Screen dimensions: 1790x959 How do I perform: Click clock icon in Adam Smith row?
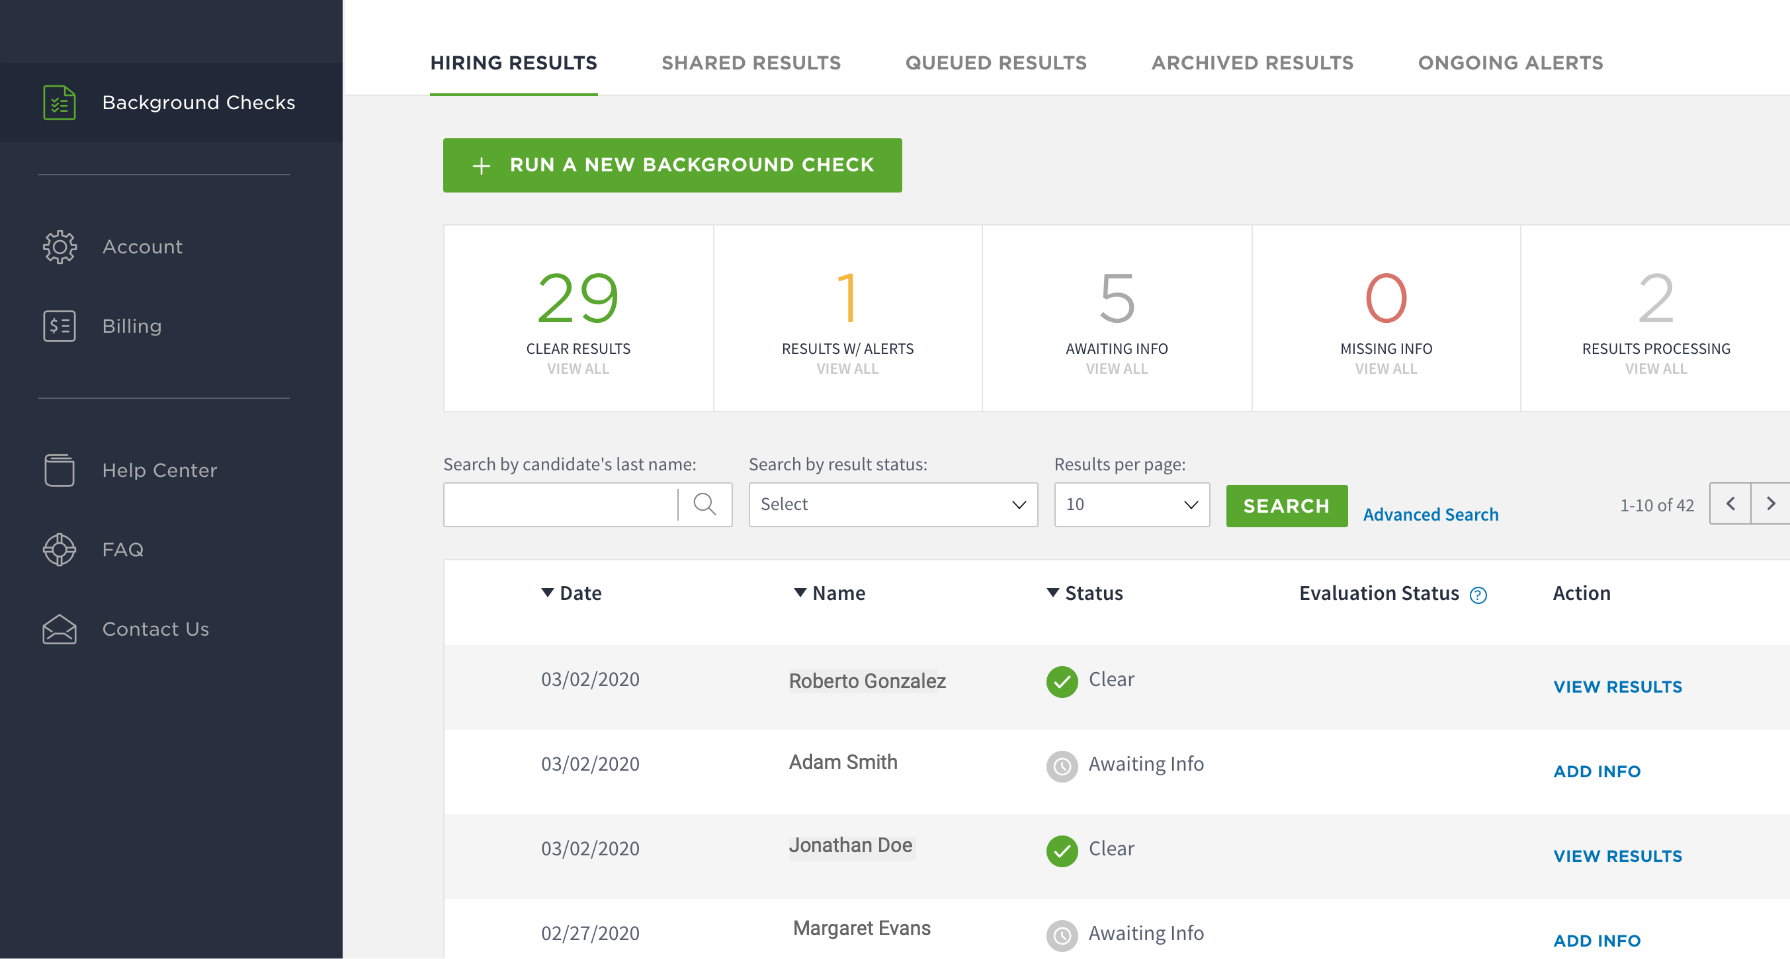tap(1062, 767)
